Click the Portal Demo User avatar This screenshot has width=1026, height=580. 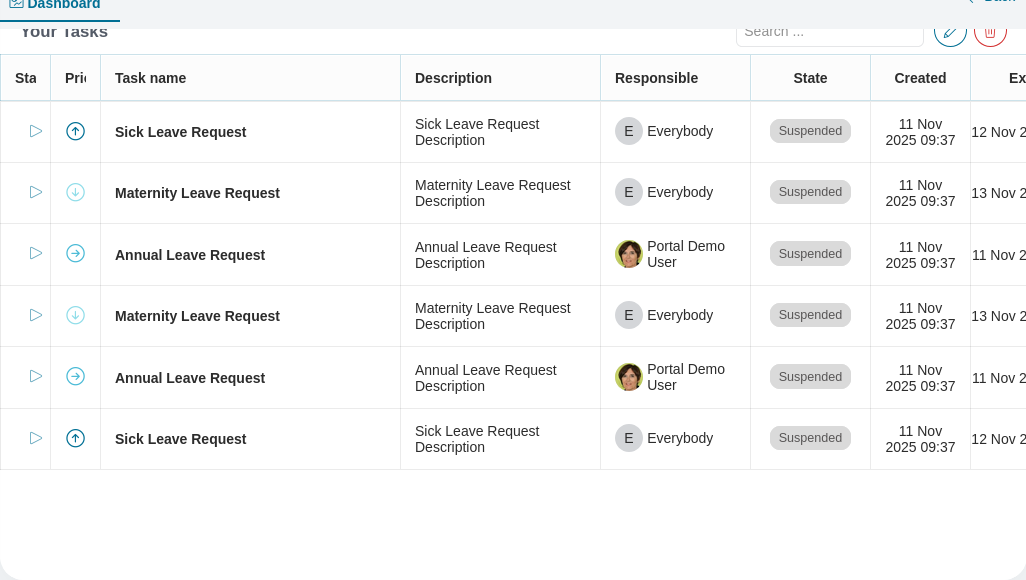tap(629, 254)
